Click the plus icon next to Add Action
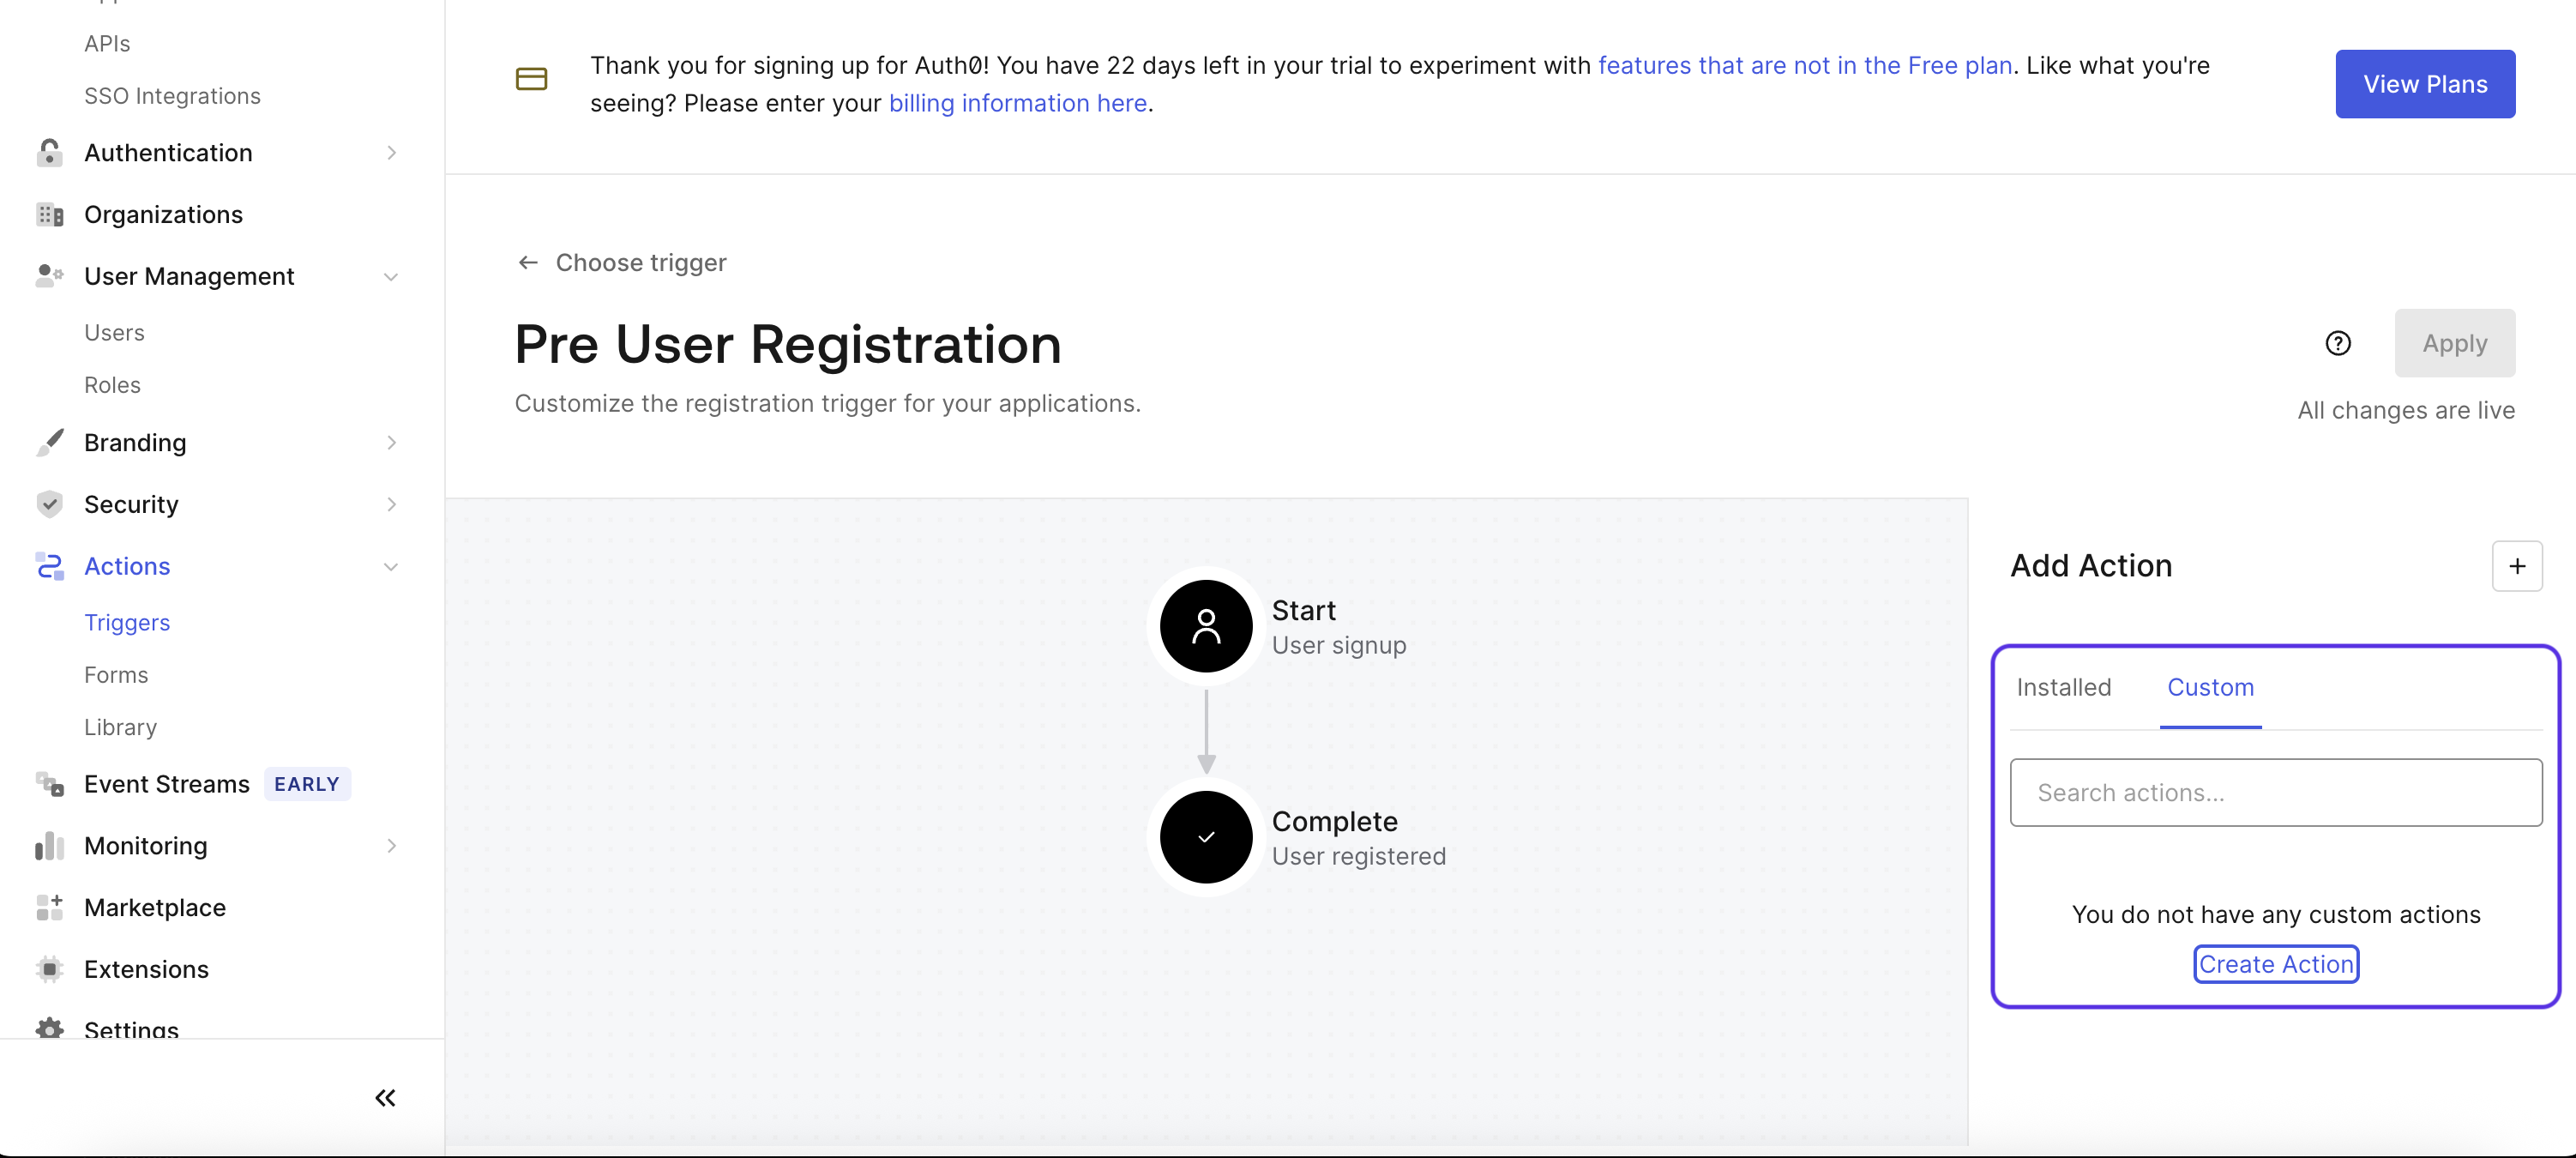 coord(2516,566)
